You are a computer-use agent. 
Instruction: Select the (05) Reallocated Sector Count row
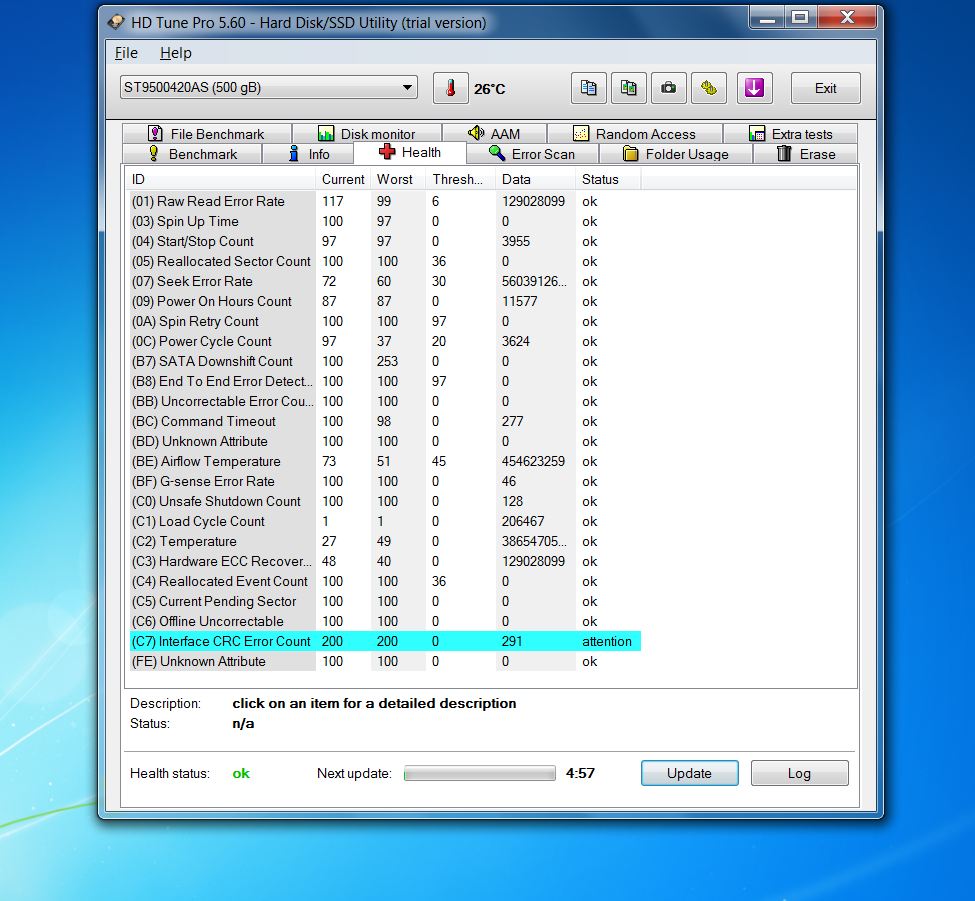click(x=385, y=261)
